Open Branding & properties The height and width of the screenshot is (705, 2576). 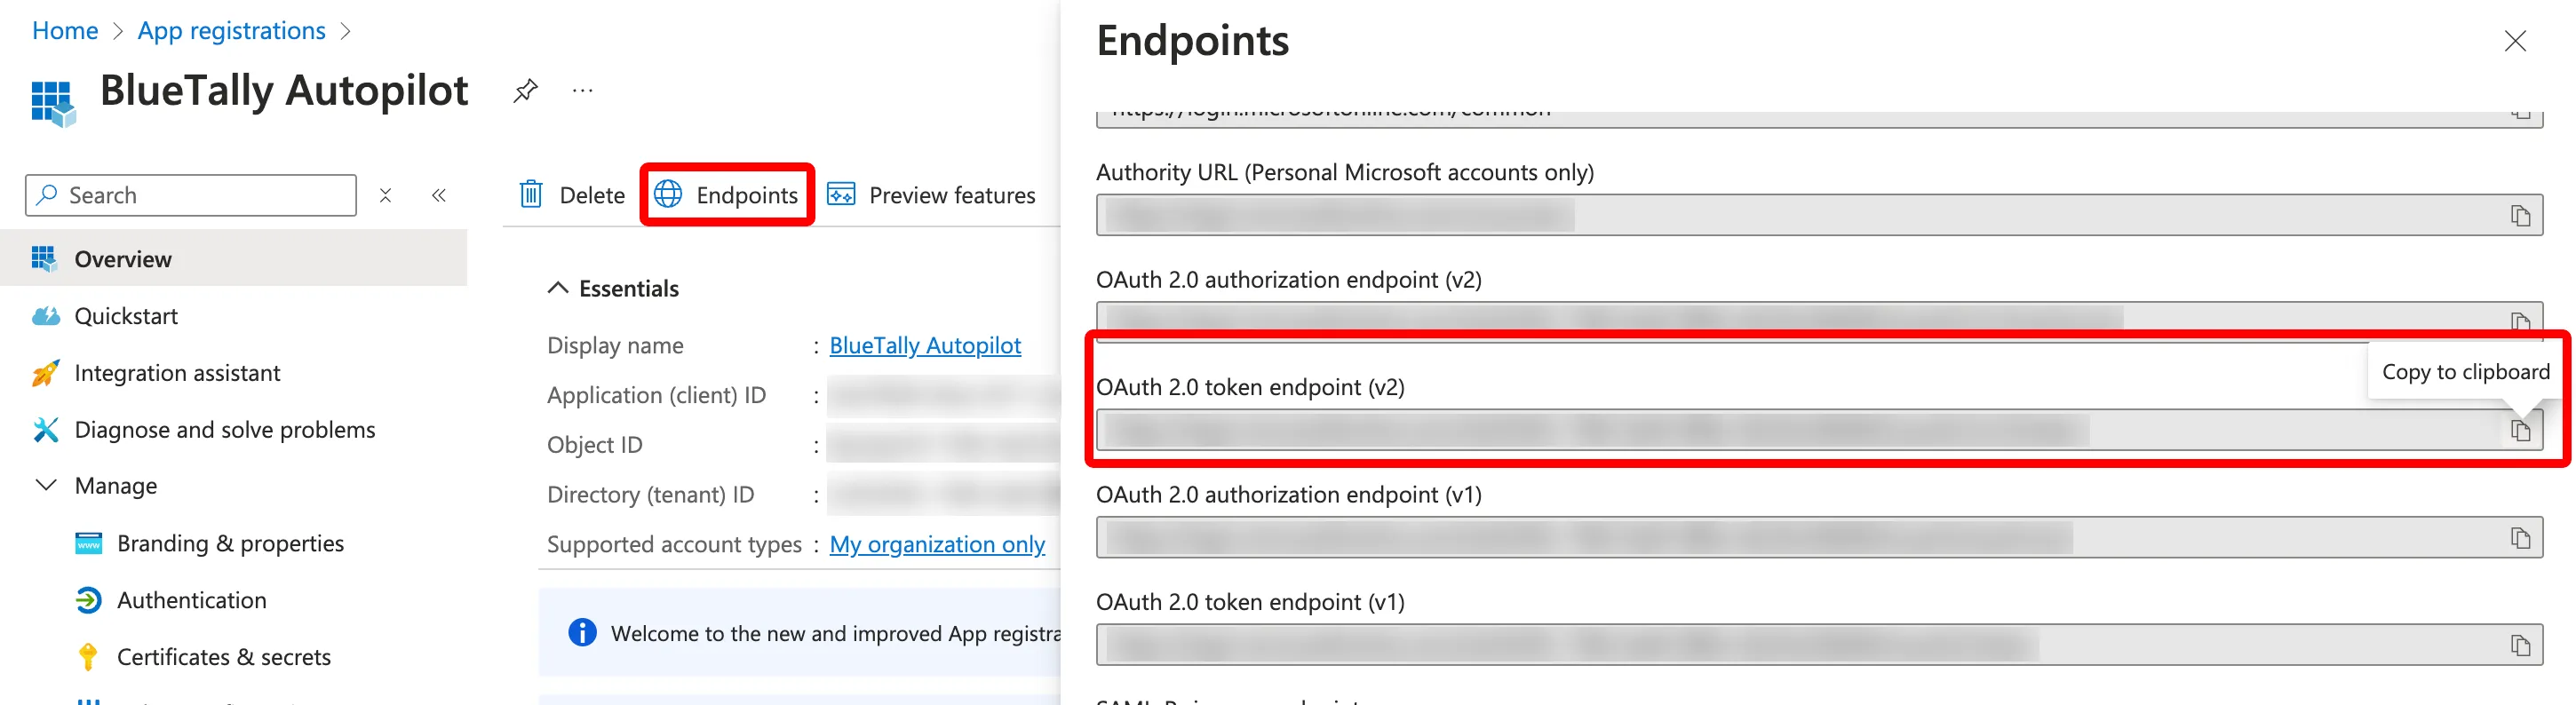230,543
